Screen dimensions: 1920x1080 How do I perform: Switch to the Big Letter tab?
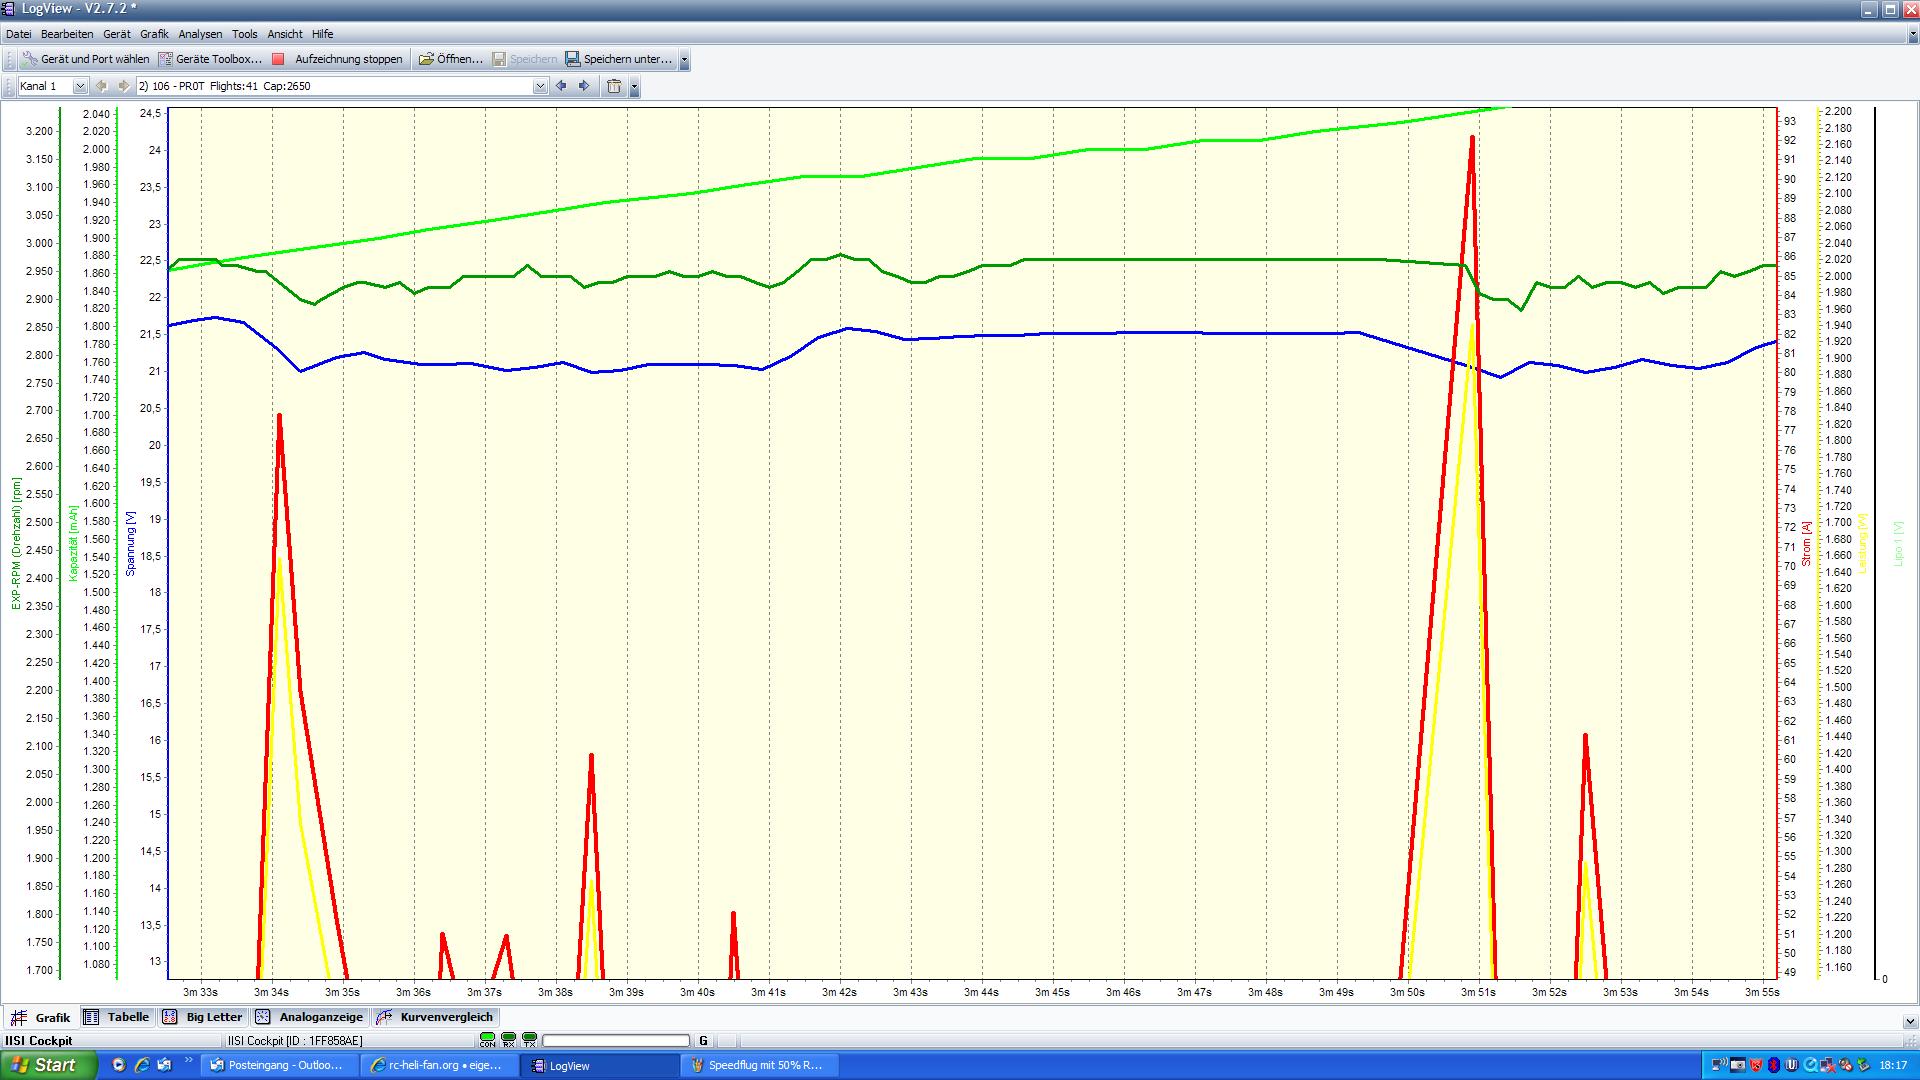coord(203,1017)
